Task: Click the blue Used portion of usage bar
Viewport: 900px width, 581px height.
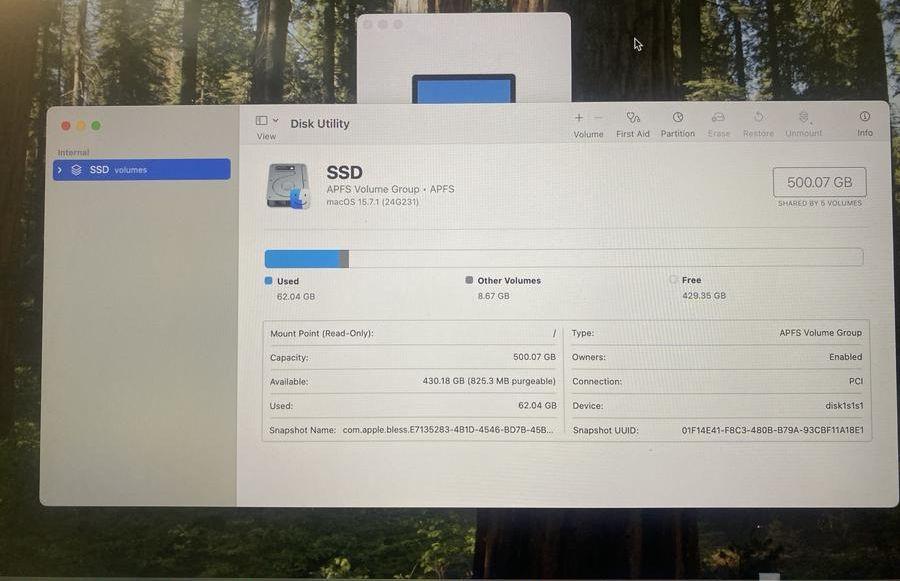Action: pyautogui.click(x=302, y=258)
